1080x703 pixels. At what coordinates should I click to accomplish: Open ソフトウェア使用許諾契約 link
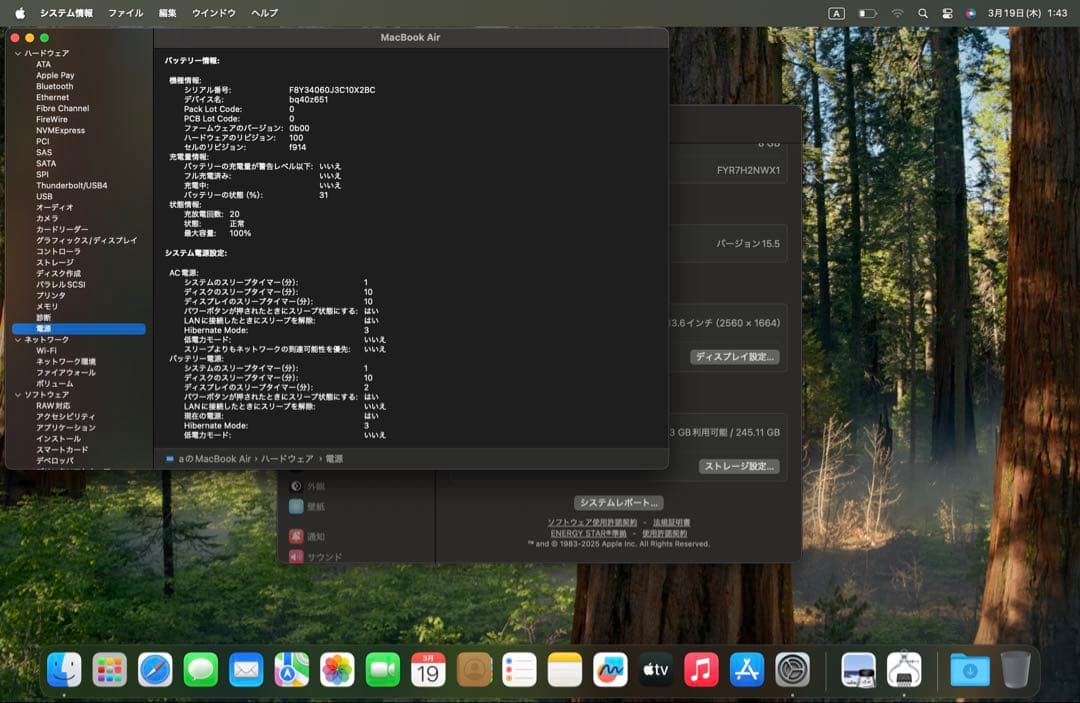(592, 523)
